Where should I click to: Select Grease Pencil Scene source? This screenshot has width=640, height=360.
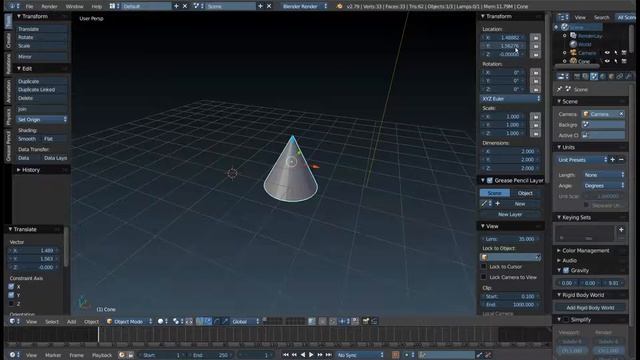[495, 193]
